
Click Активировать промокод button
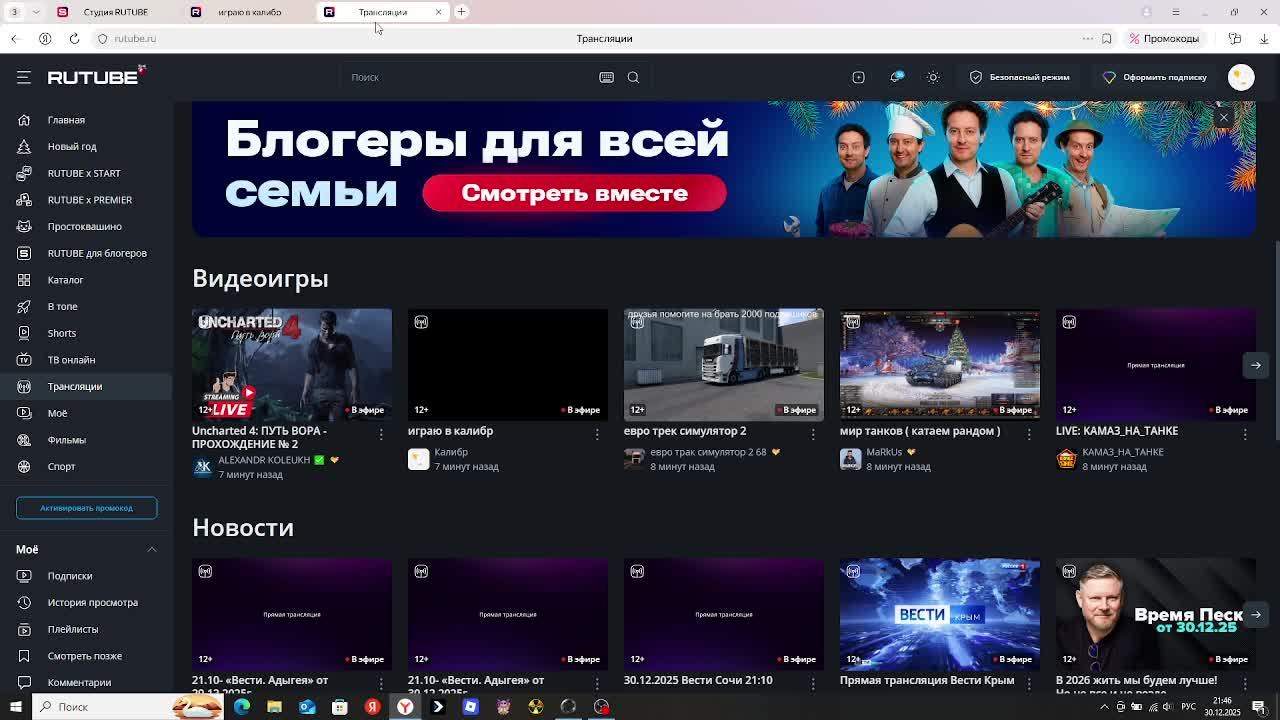(86, 508)
